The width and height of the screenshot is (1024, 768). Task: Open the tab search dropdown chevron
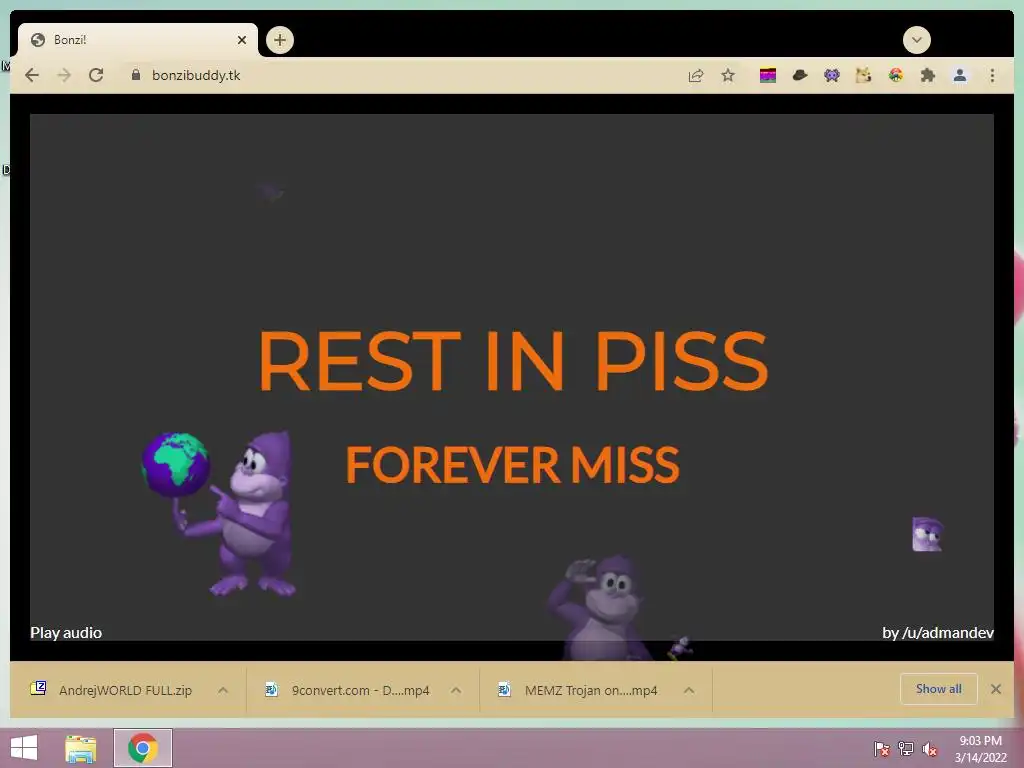[x=917, y=40]
